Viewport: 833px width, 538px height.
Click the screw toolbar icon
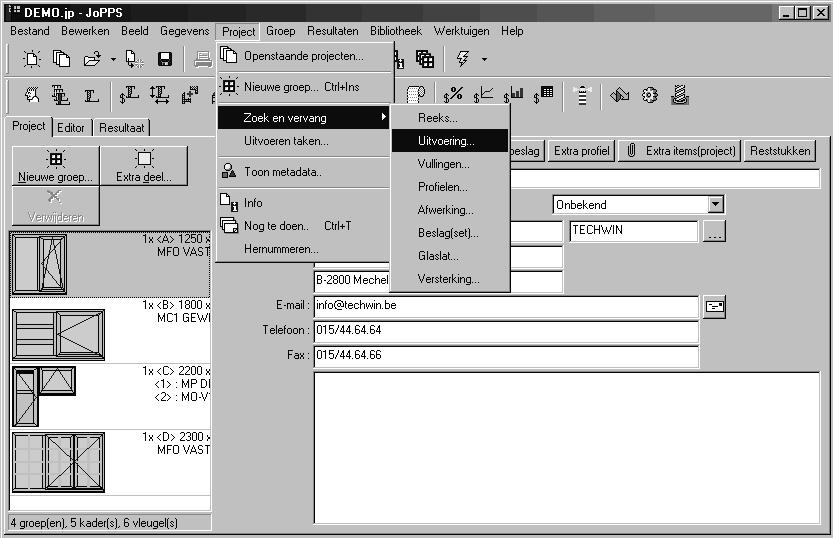point(680,95)
